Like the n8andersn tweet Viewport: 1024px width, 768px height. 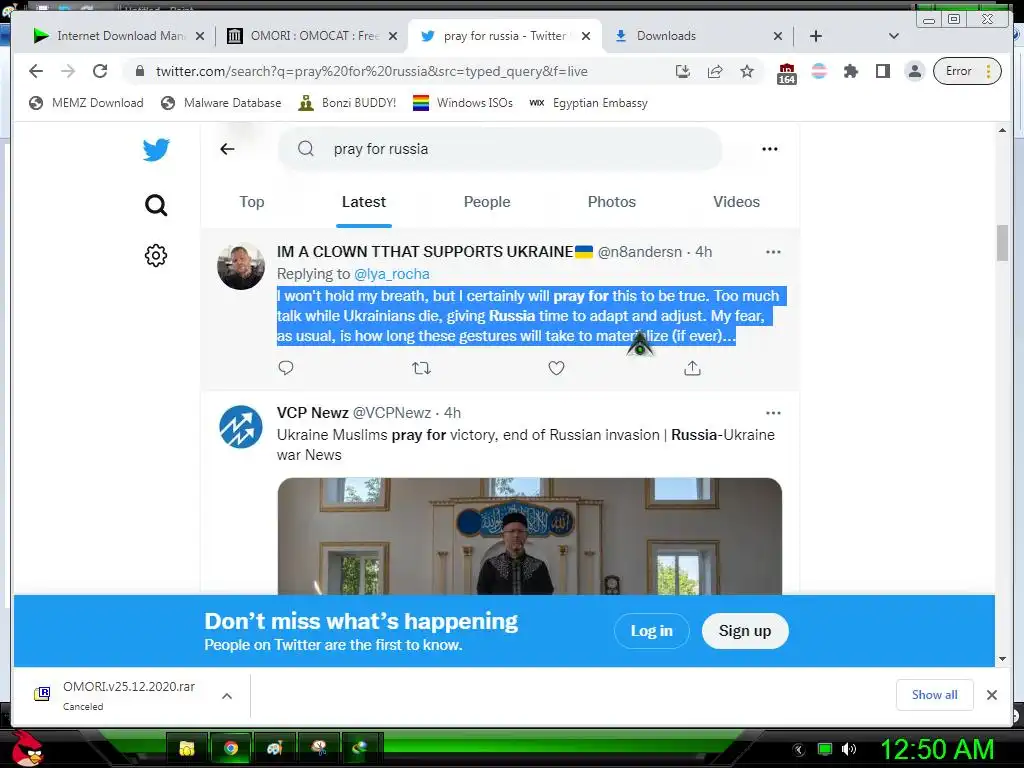[x=556, y=368]
